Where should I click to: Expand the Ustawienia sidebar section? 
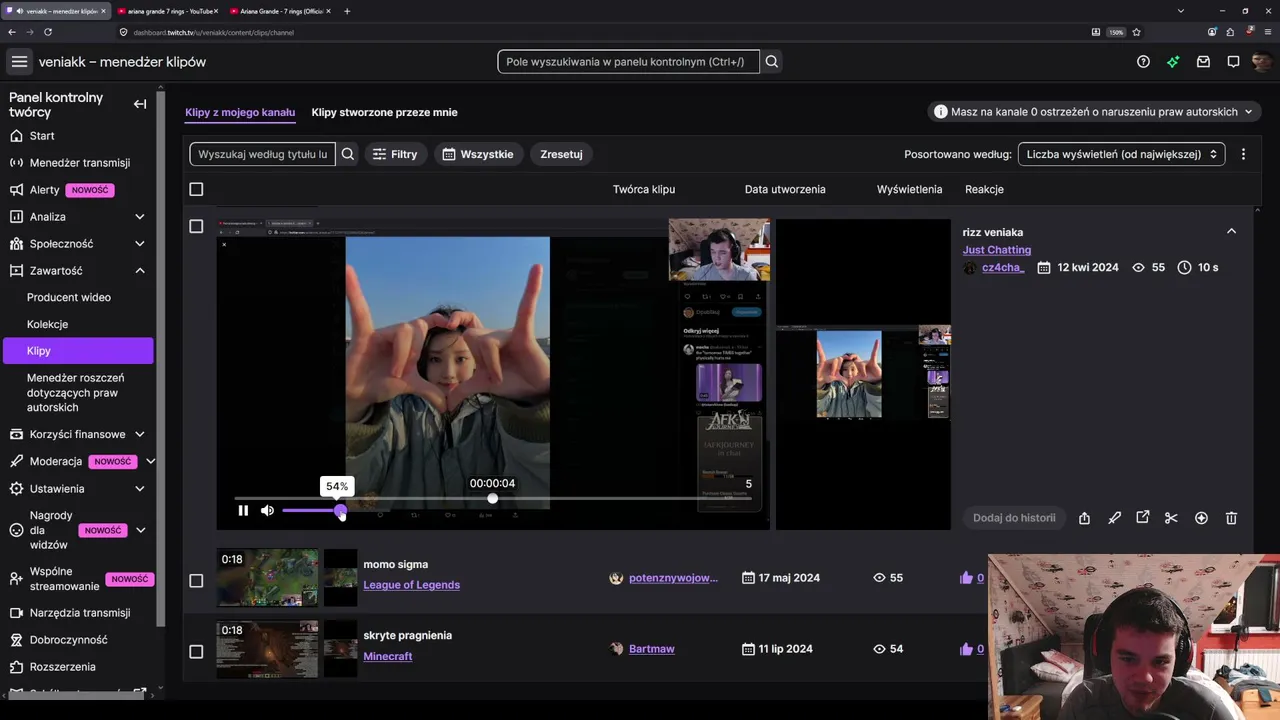[140, 489]
